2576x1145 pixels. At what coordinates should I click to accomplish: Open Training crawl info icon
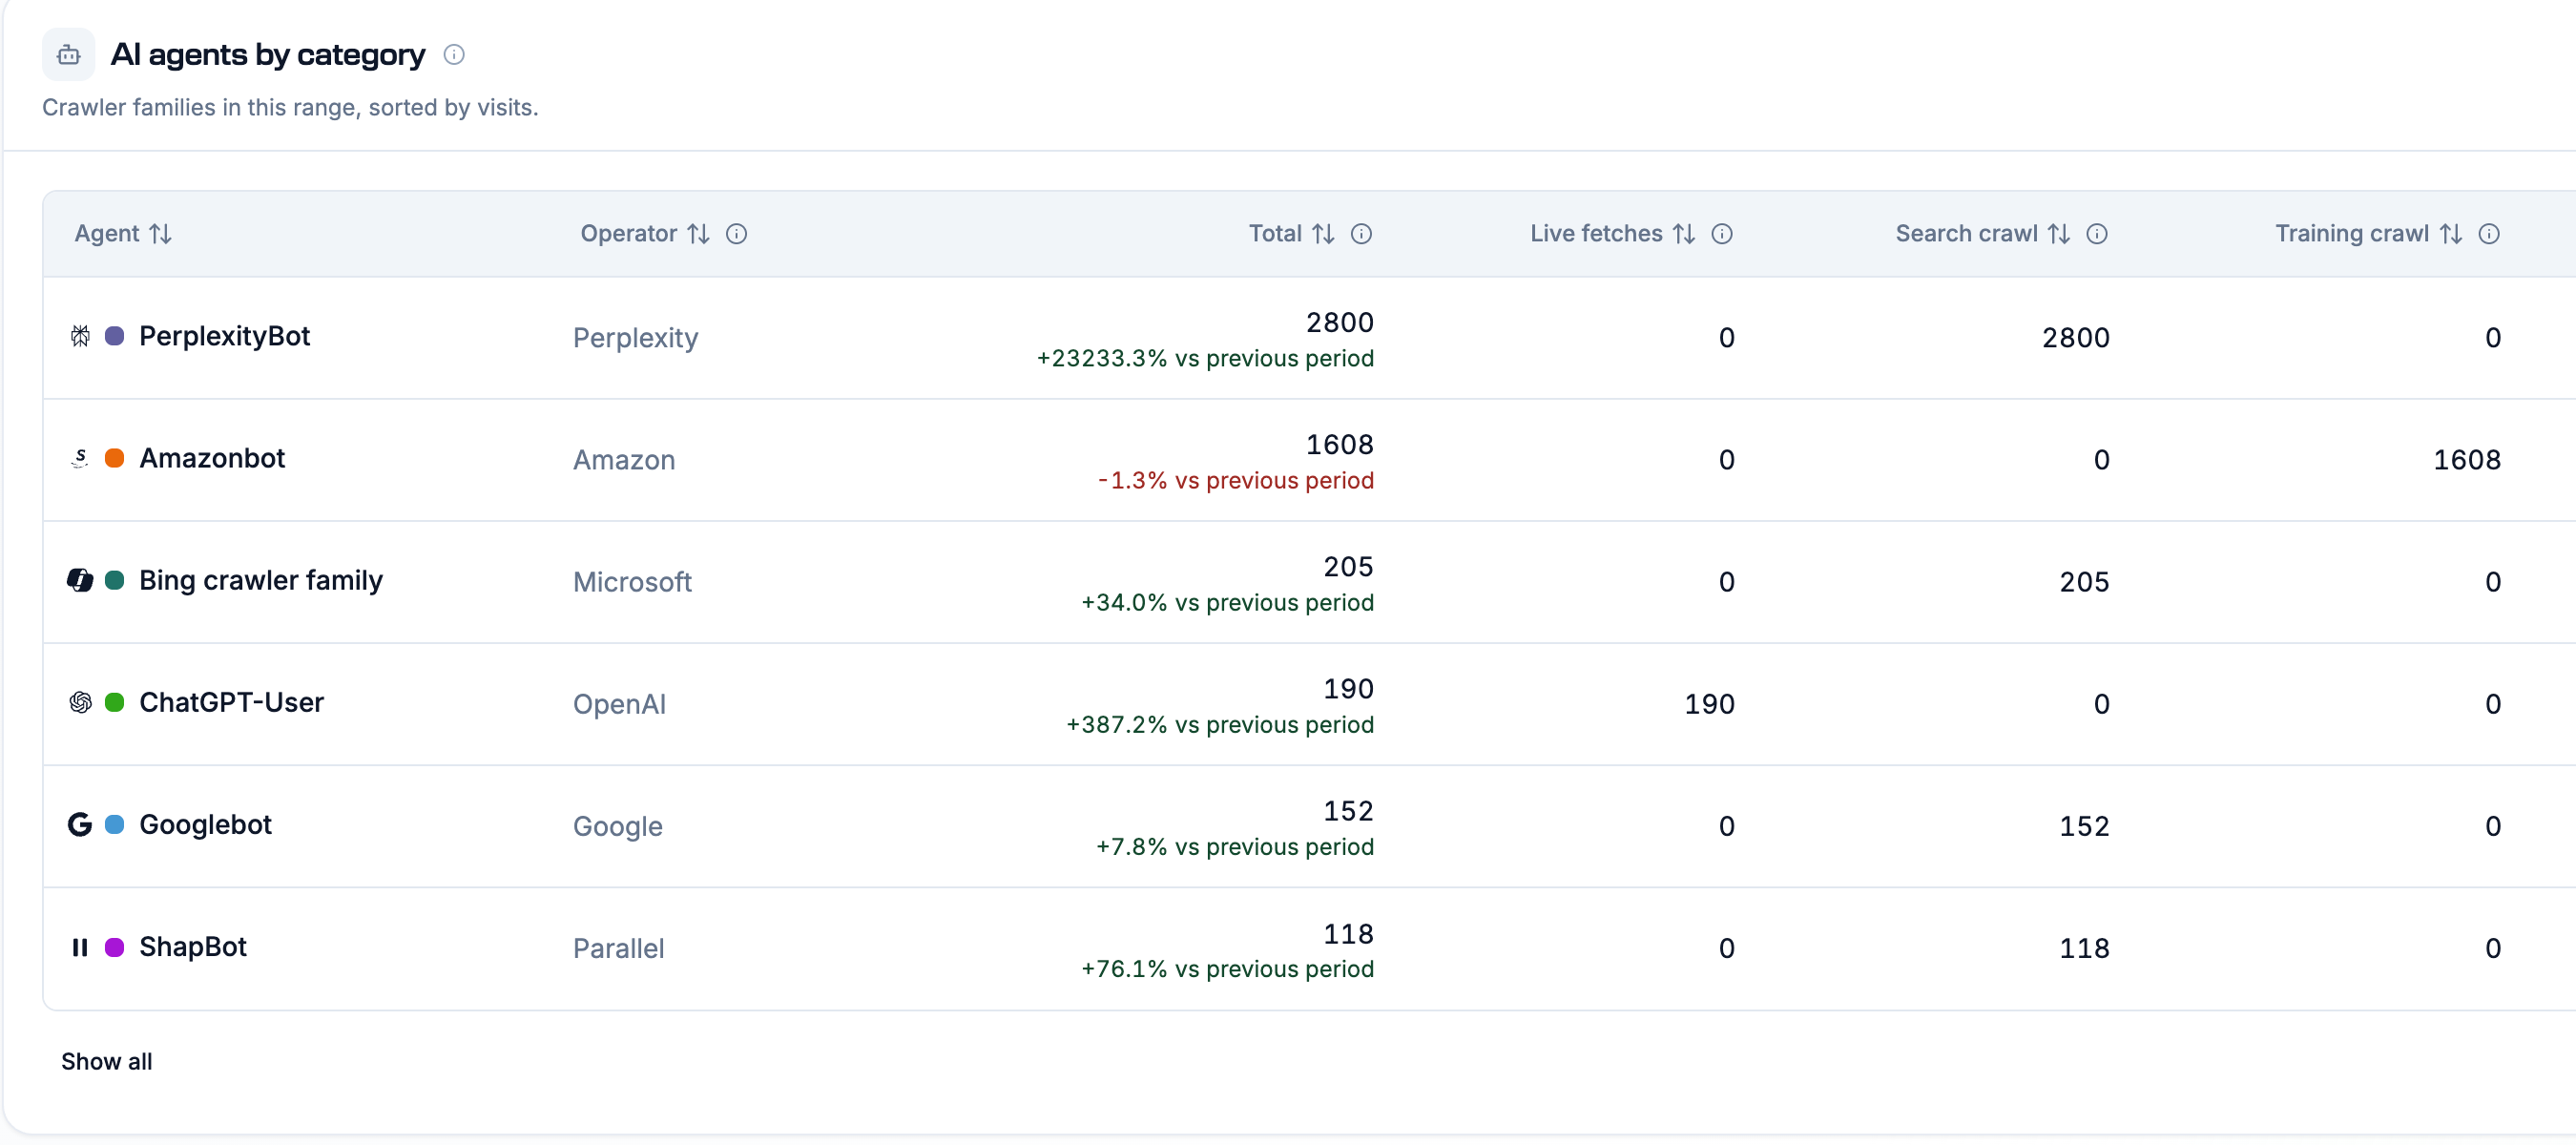2489,233
